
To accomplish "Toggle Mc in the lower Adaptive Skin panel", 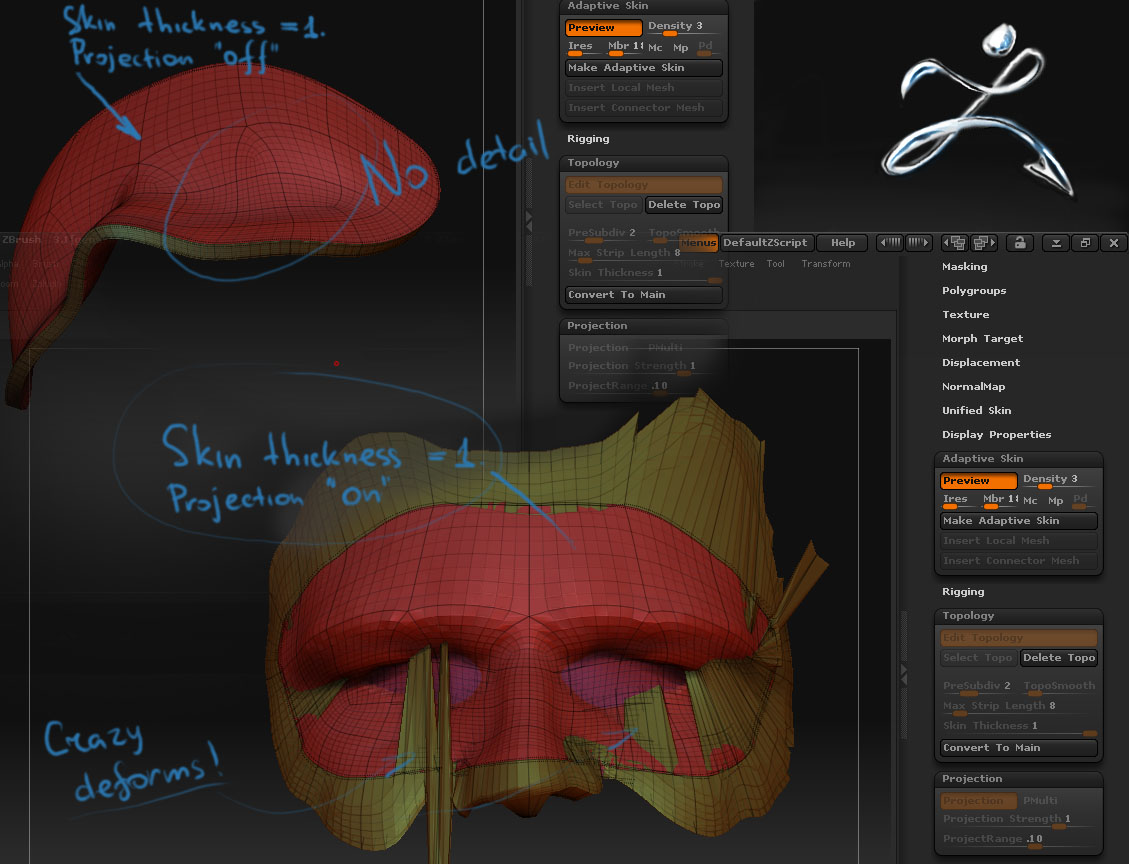I will coord(1030,500).
